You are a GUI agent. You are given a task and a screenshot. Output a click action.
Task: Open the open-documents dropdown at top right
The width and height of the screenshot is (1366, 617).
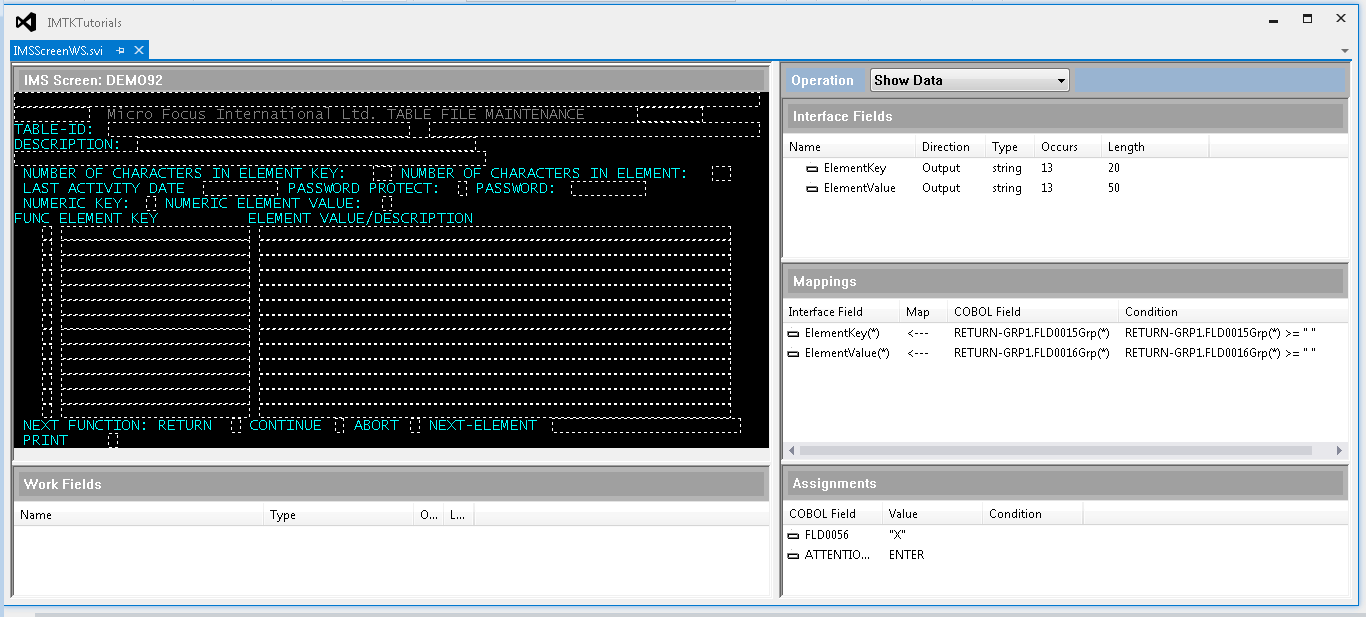[x=1345, y=51]
